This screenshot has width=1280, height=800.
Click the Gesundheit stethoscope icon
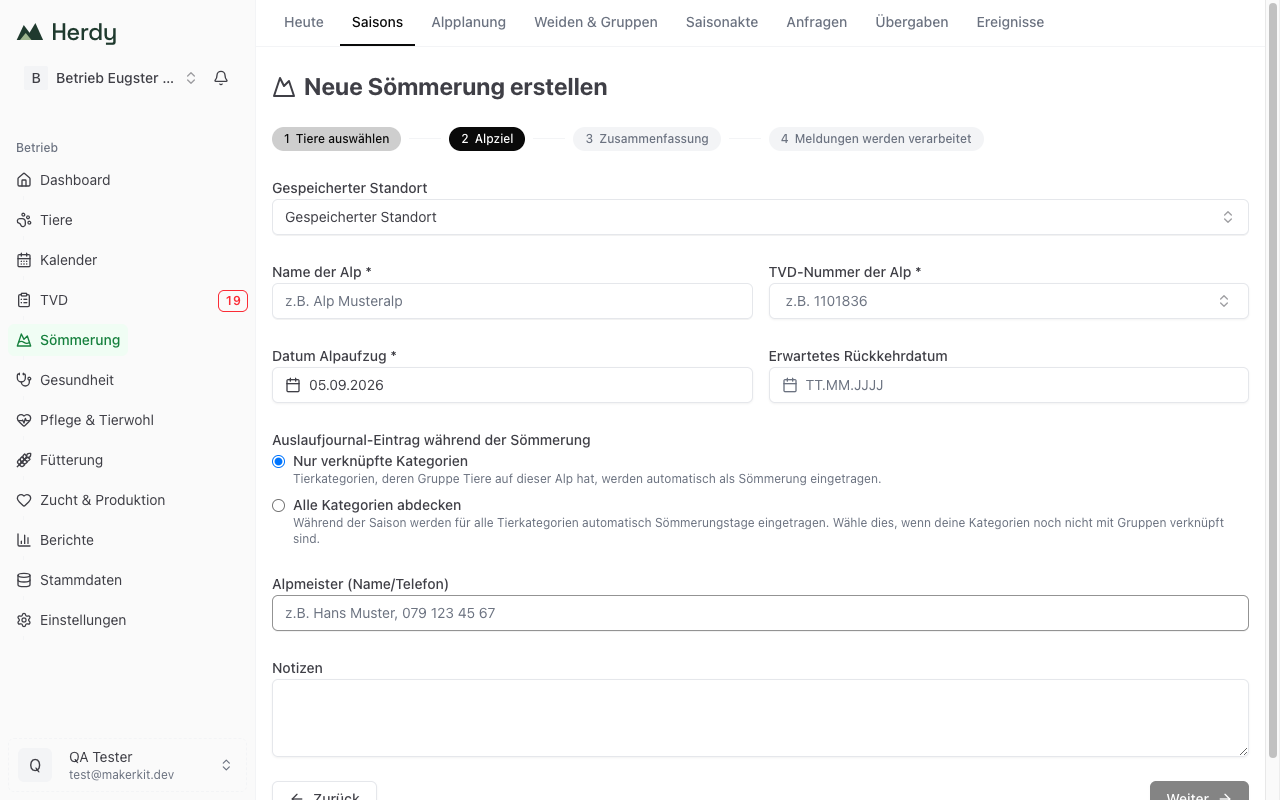[24, 380]
